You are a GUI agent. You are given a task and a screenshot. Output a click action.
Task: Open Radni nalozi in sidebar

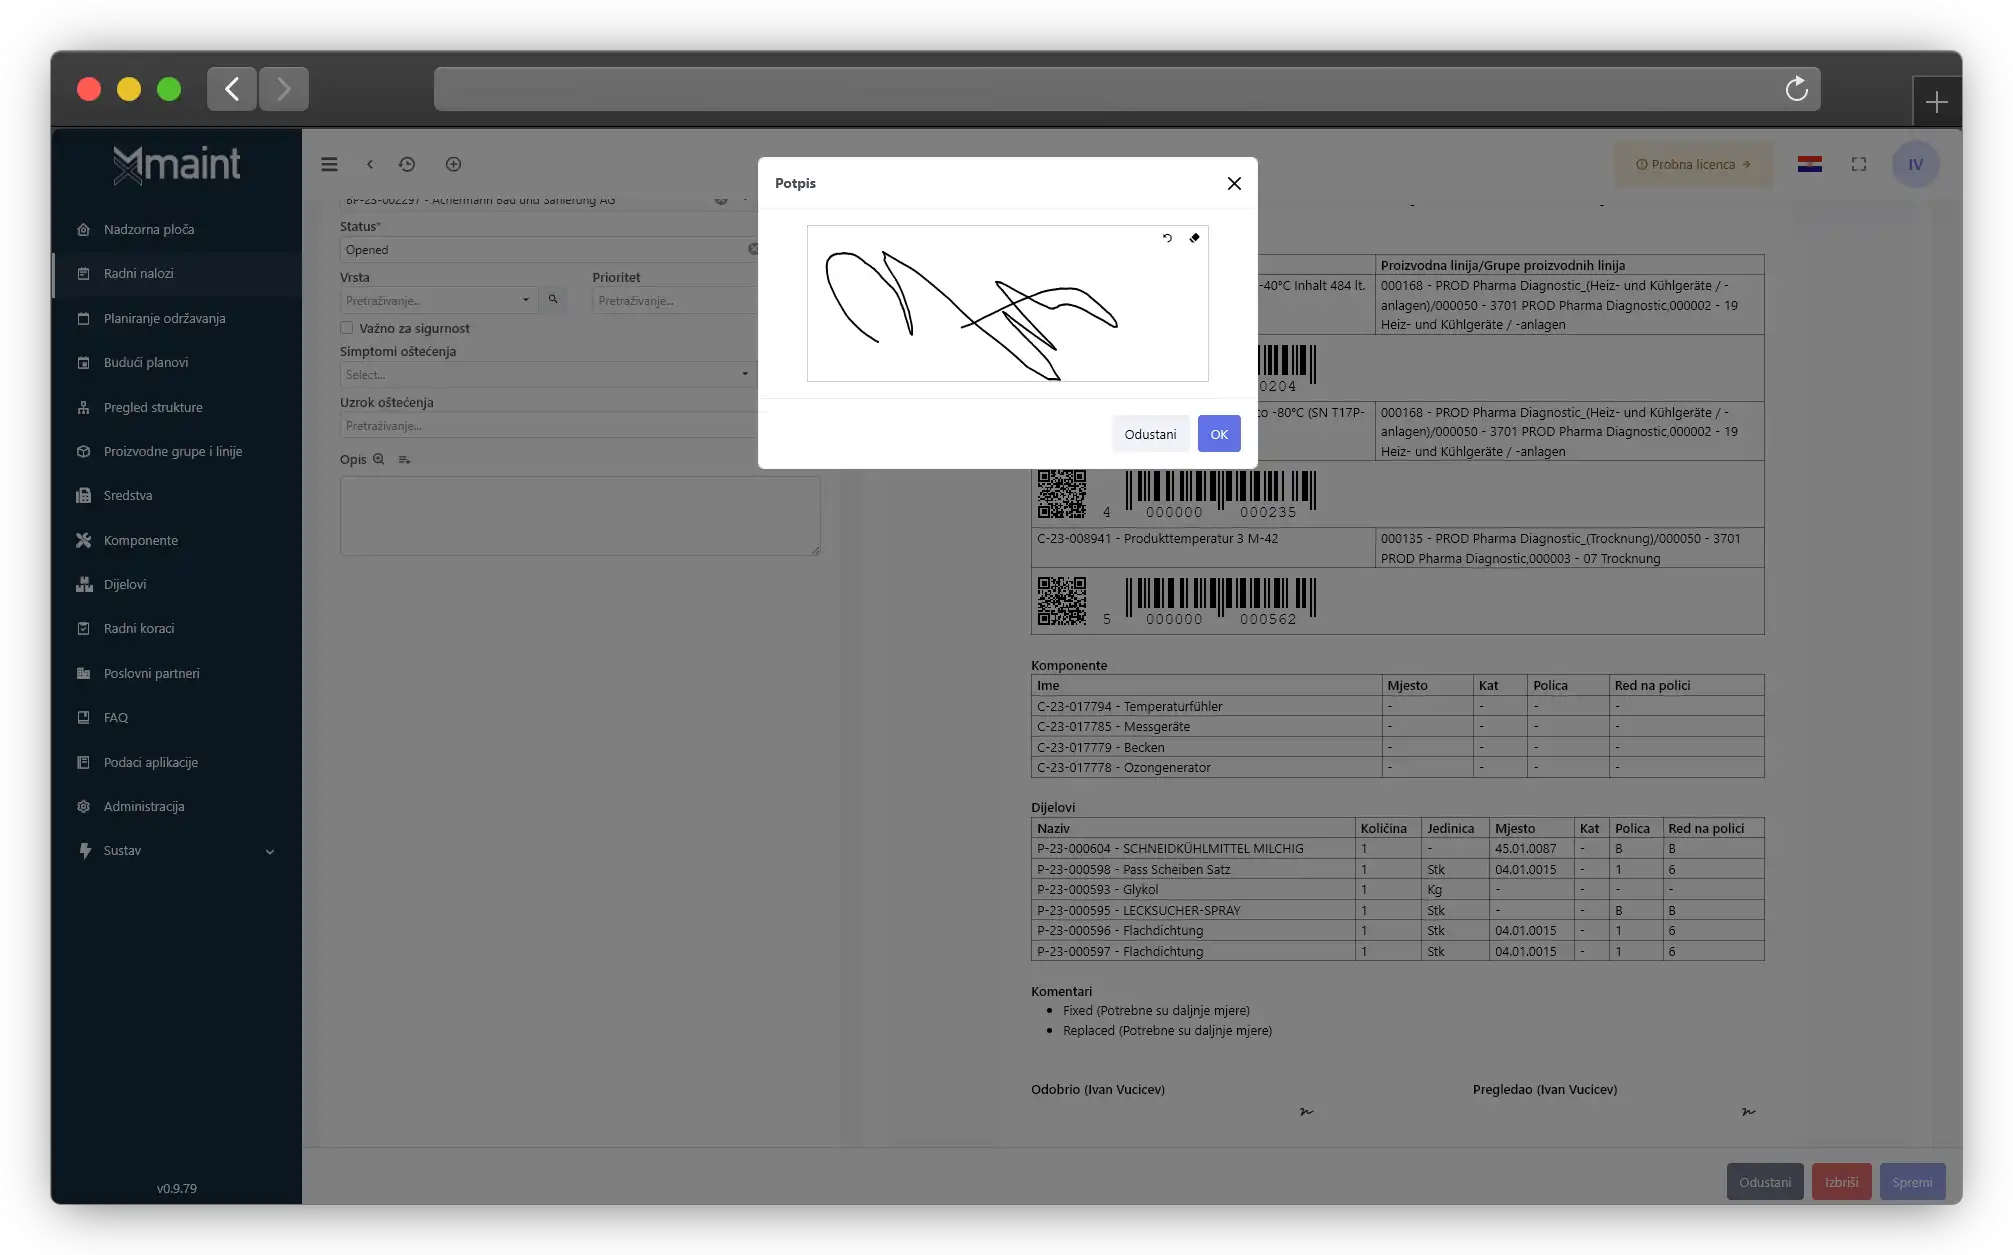[x=139, y=274]
